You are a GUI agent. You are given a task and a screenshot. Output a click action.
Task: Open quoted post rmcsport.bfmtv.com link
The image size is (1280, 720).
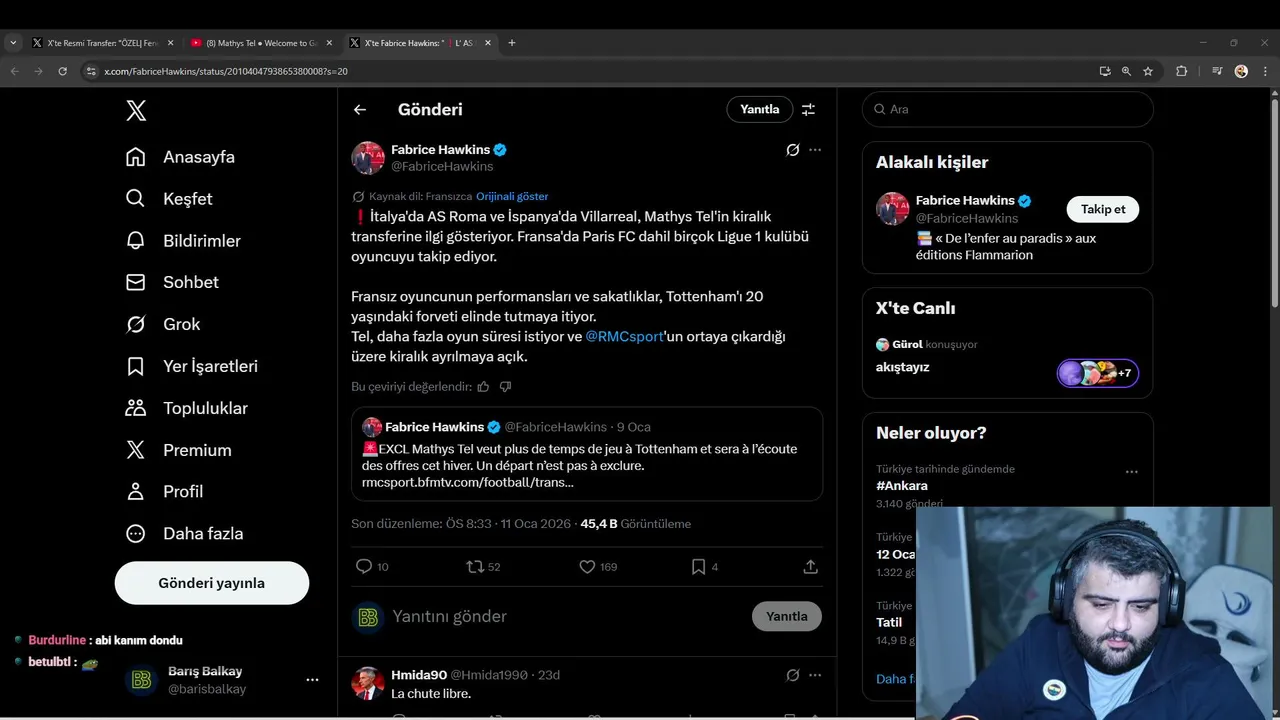pos(468,483)
